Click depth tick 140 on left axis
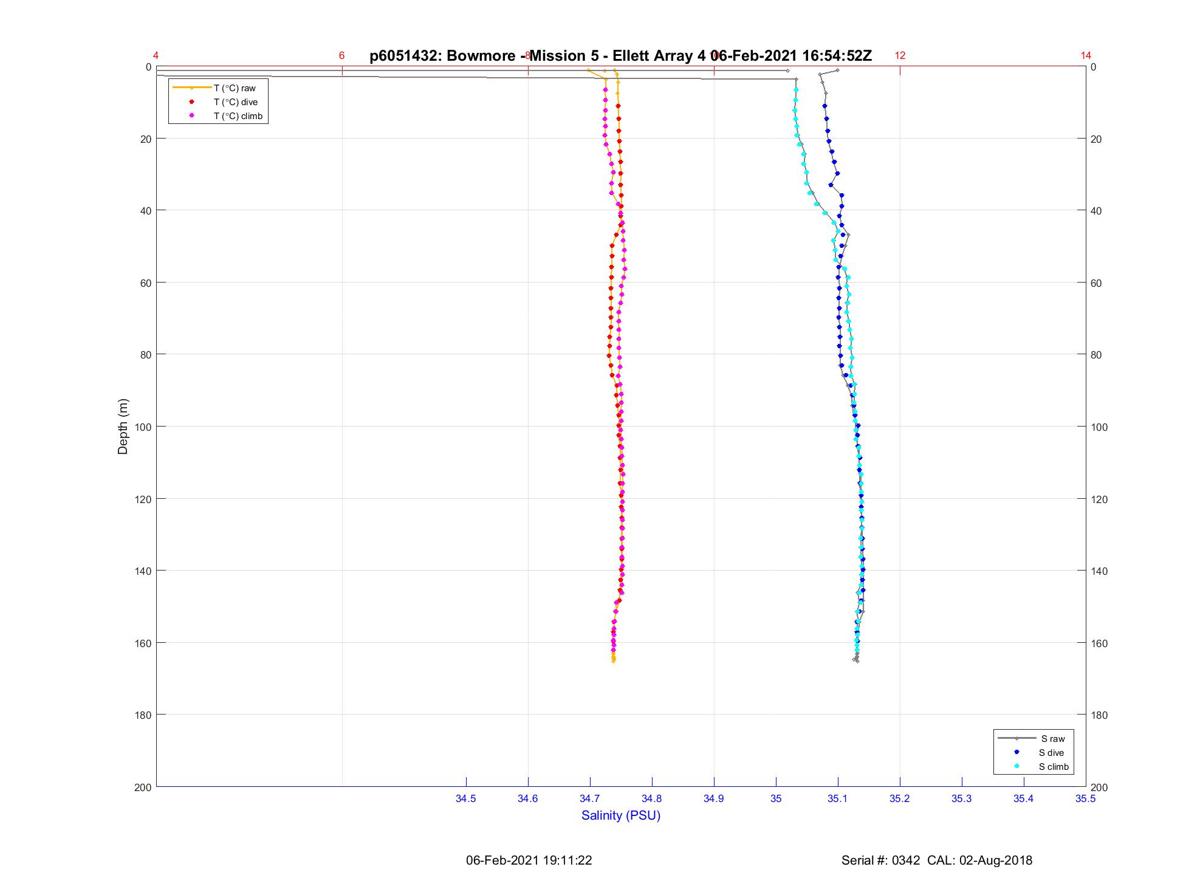The image size is (1200, 885). tap(142, 571)
